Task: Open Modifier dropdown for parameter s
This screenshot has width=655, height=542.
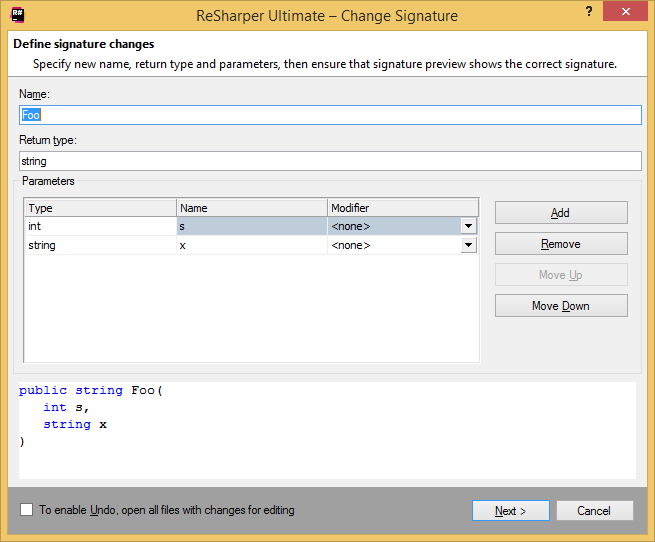Action: pos(467,227)
